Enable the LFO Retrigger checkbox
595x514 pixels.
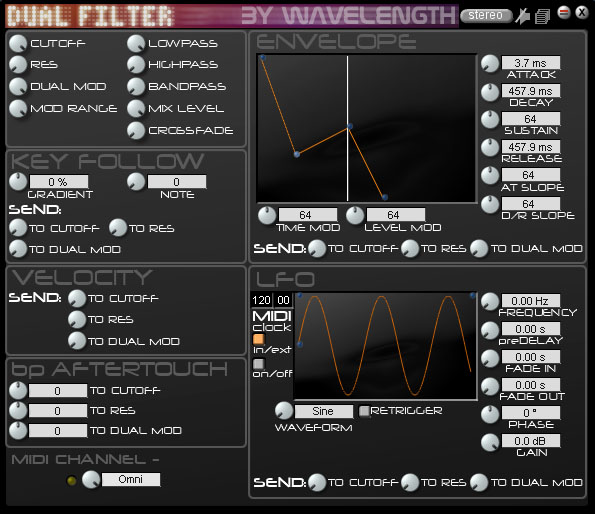click(364, 411)
